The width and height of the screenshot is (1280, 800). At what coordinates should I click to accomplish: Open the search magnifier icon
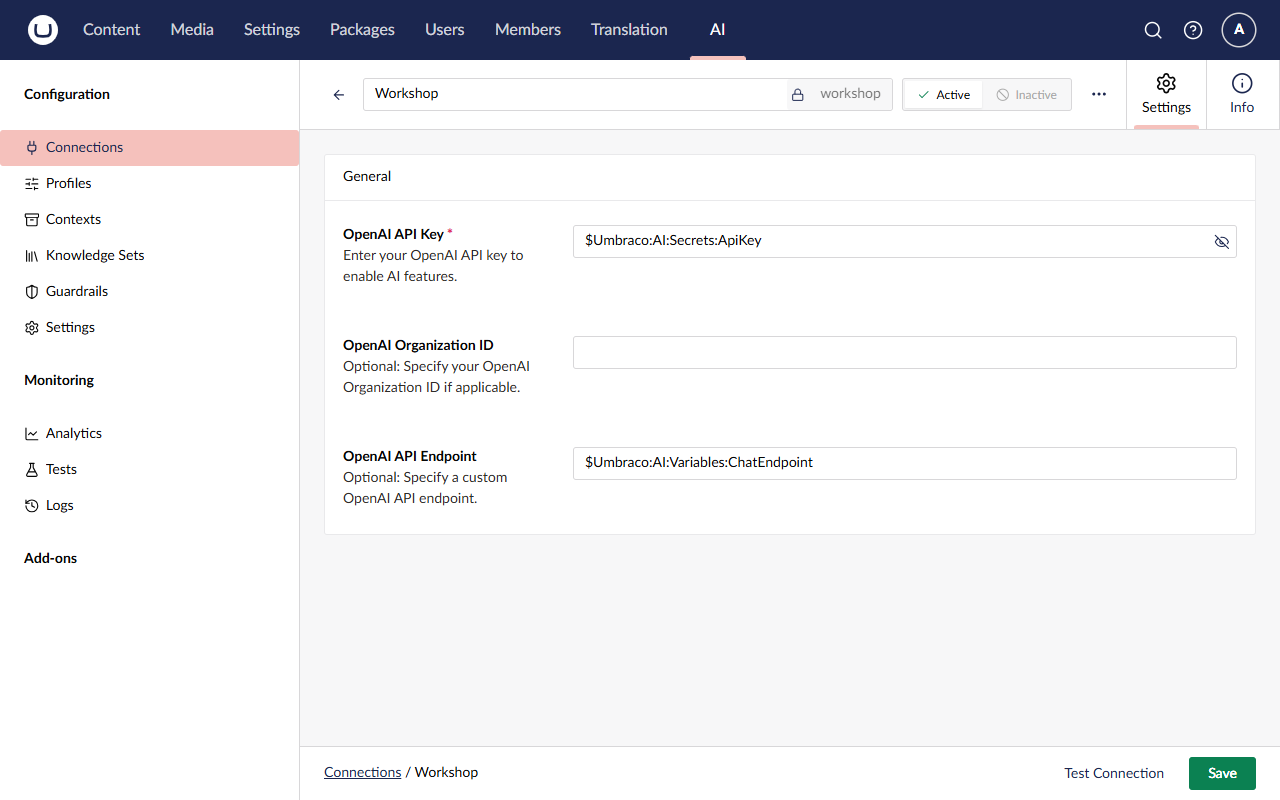[x=1153, y=30]
